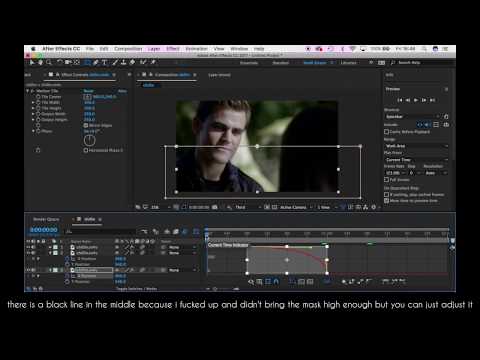Image resolution: width=480 pixels, height=360 pixels.
Task: Click the current timecode field in timeline
Action: [44, 230]
